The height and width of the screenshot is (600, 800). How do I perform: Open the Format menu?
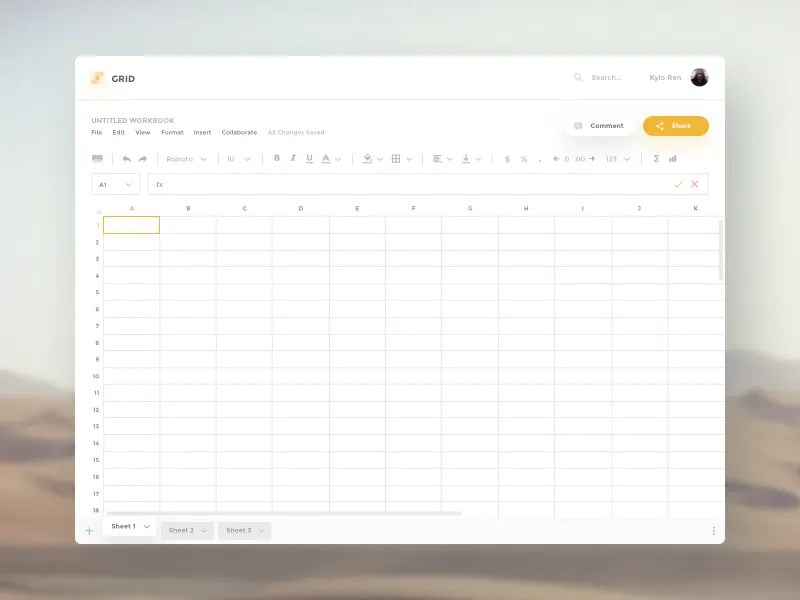click(x=171, y=132)
